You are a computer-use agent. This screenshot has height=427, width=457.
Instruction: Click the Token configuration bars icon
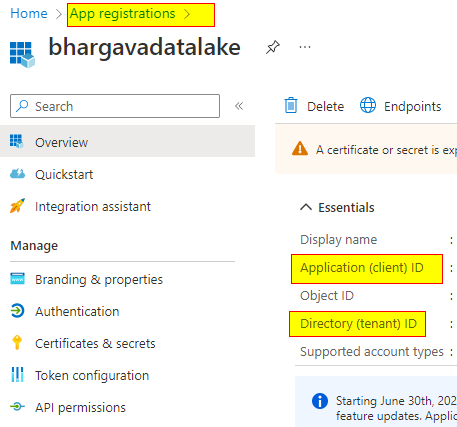coord(17,375)
